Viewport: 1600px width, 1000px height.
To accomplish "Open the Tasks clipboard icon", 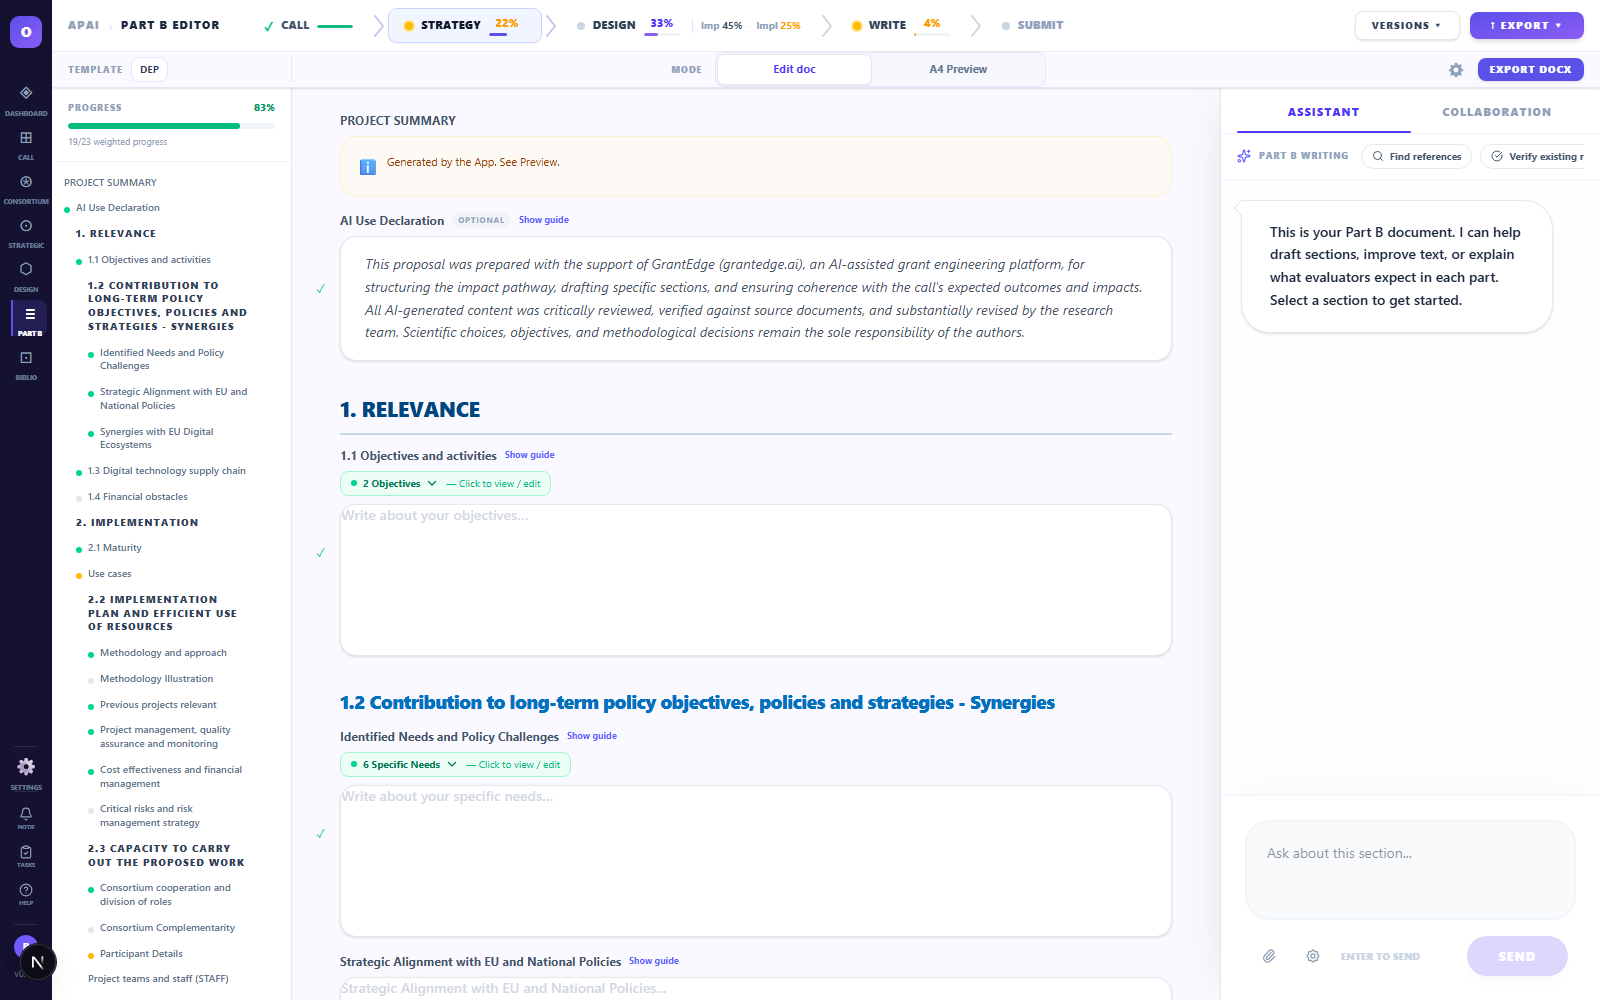I will point(26,853).
